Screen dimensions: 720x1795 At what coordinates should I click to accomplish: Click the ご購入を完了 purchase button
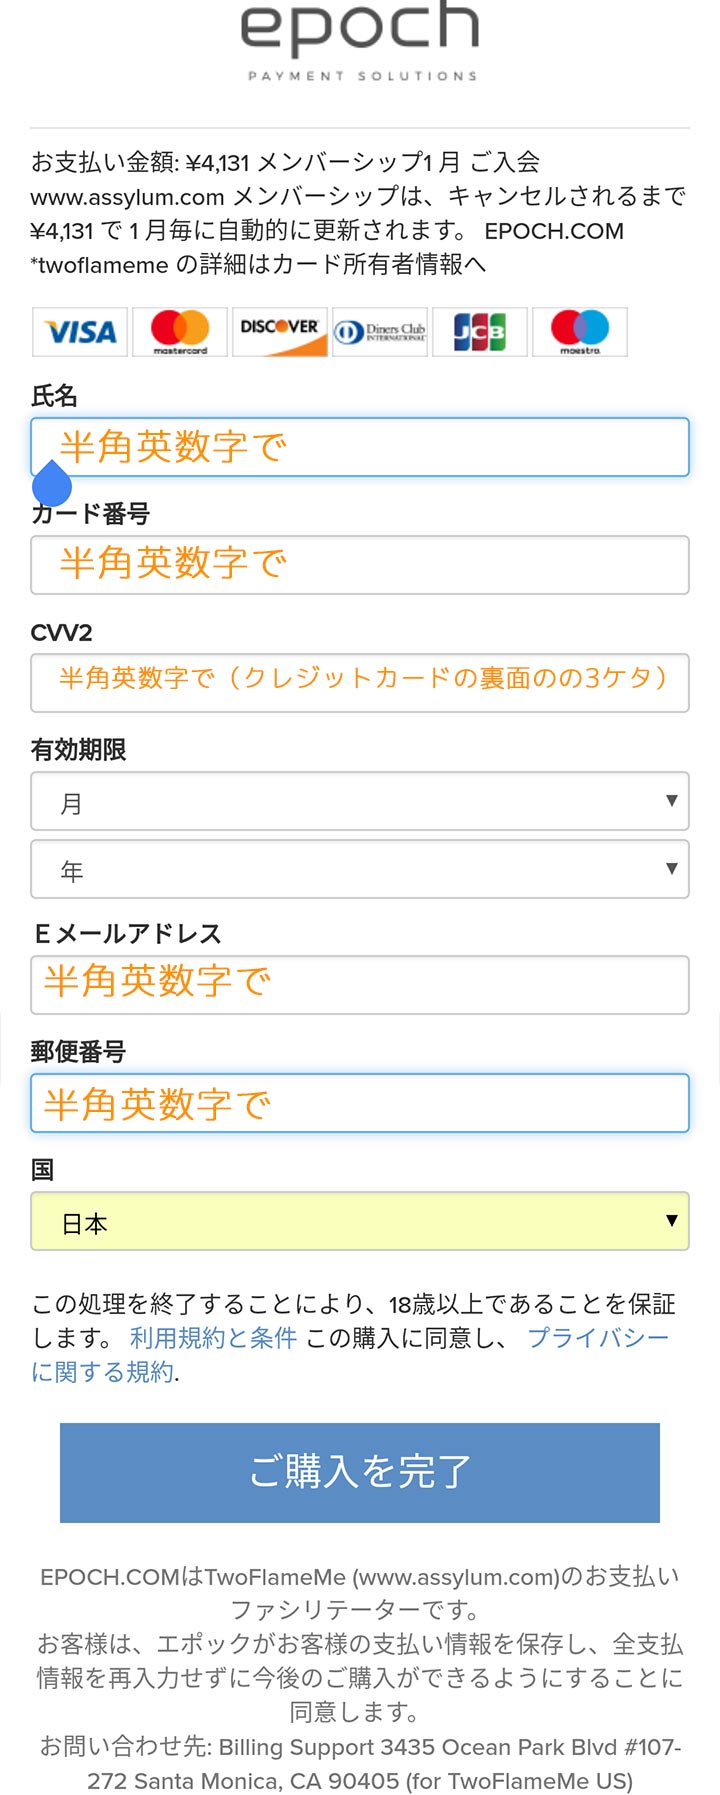[x=360, y=1473]
